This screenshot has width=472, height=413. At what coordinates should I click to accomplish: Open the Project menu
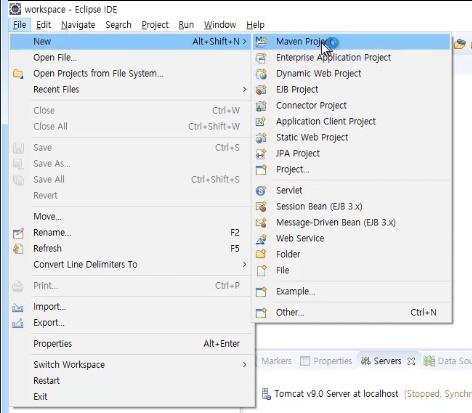click(x=155, y=25)
